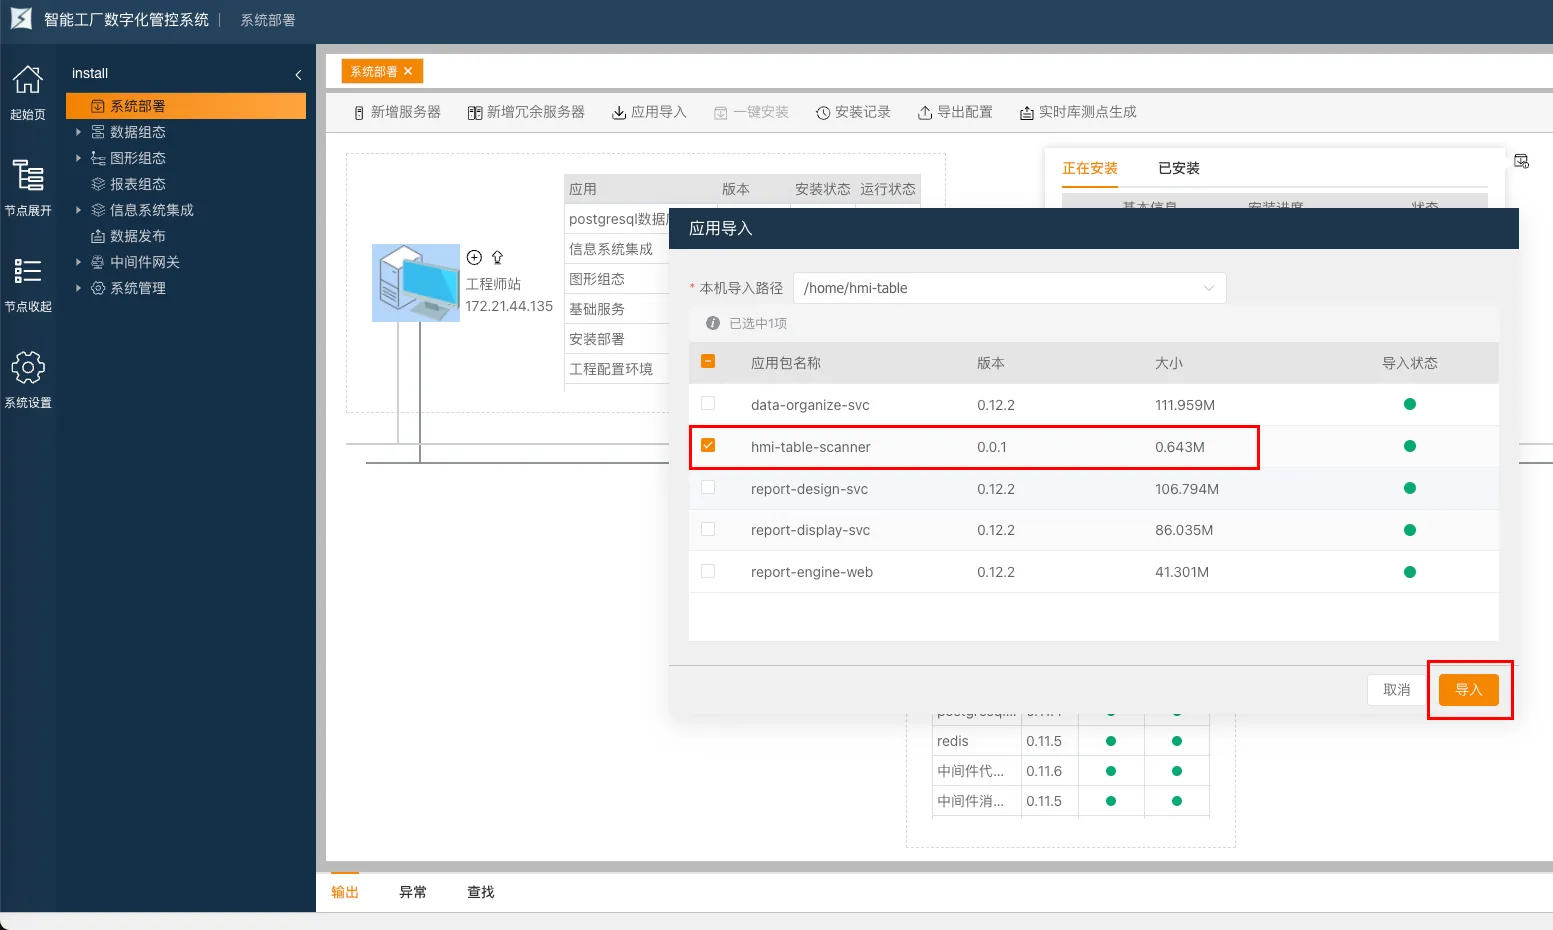Click the 导入 button
Image resolution: width=1553 pixels, height=930 pixels.
click(x=1468, y=690)
